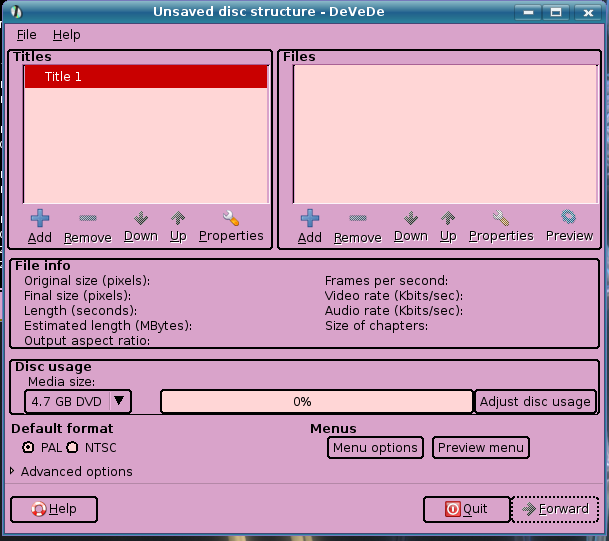The width and height of the screenshot is (609, 541).
Task: Click Remove icon in Titles panel
Action: click(x=87, y=218)
